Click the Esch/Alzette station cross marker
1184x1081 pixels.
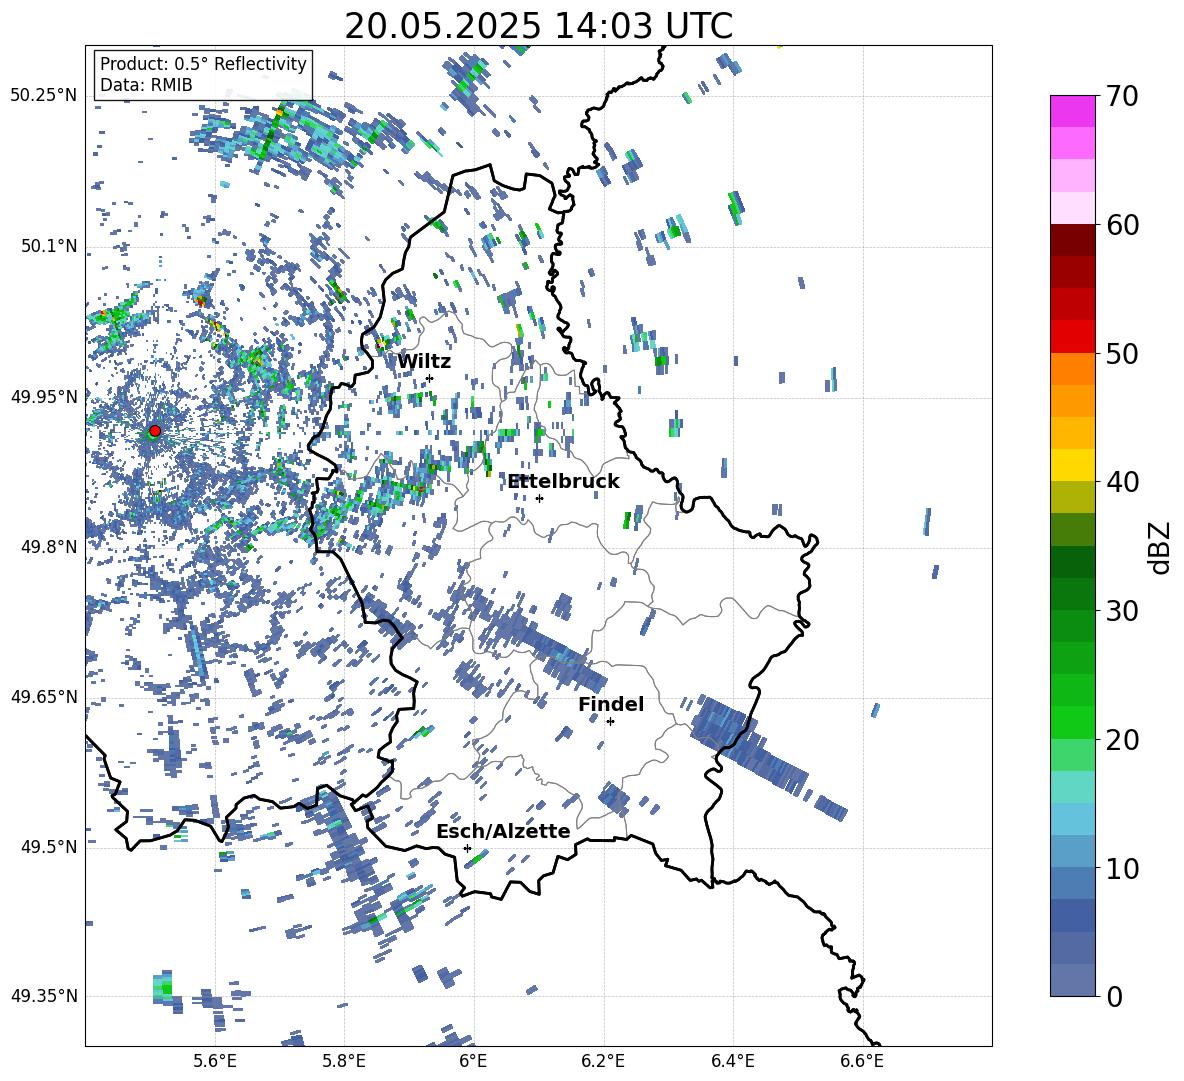coord(467,848)
